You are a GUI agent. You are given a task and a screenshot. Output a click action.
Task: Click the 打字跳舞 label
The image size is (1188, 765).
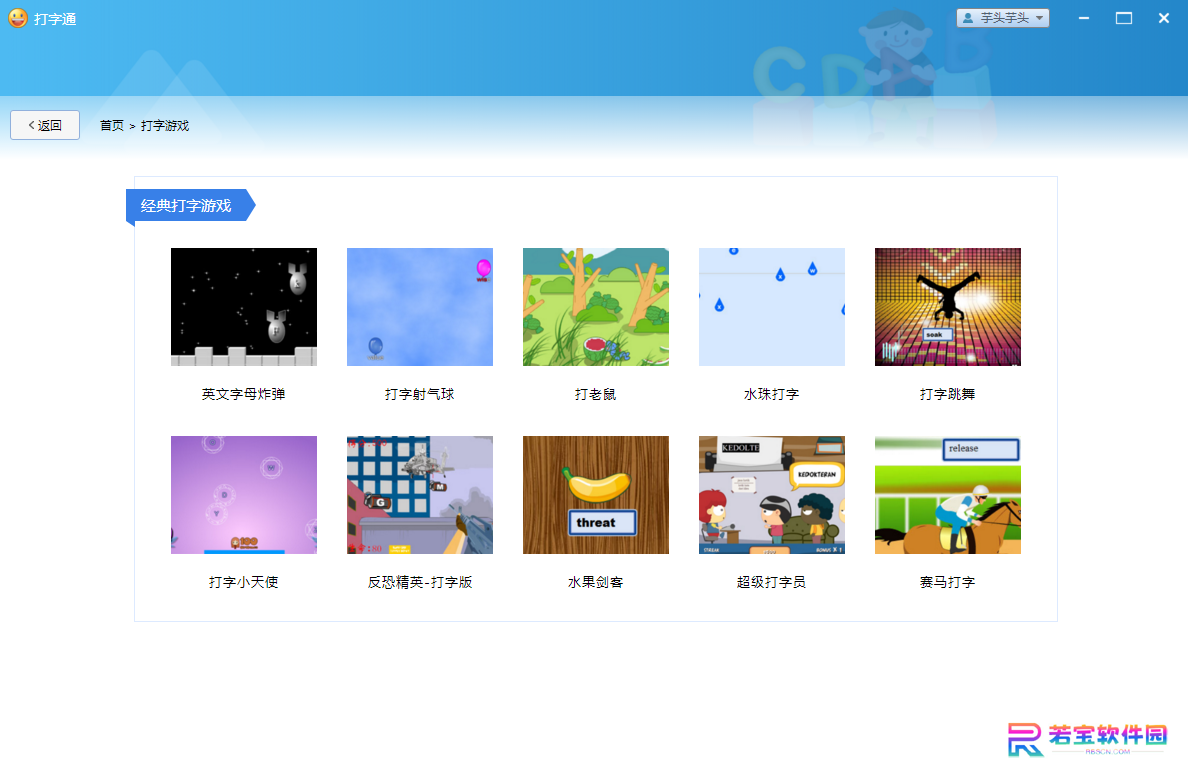(x=948, y=394)
